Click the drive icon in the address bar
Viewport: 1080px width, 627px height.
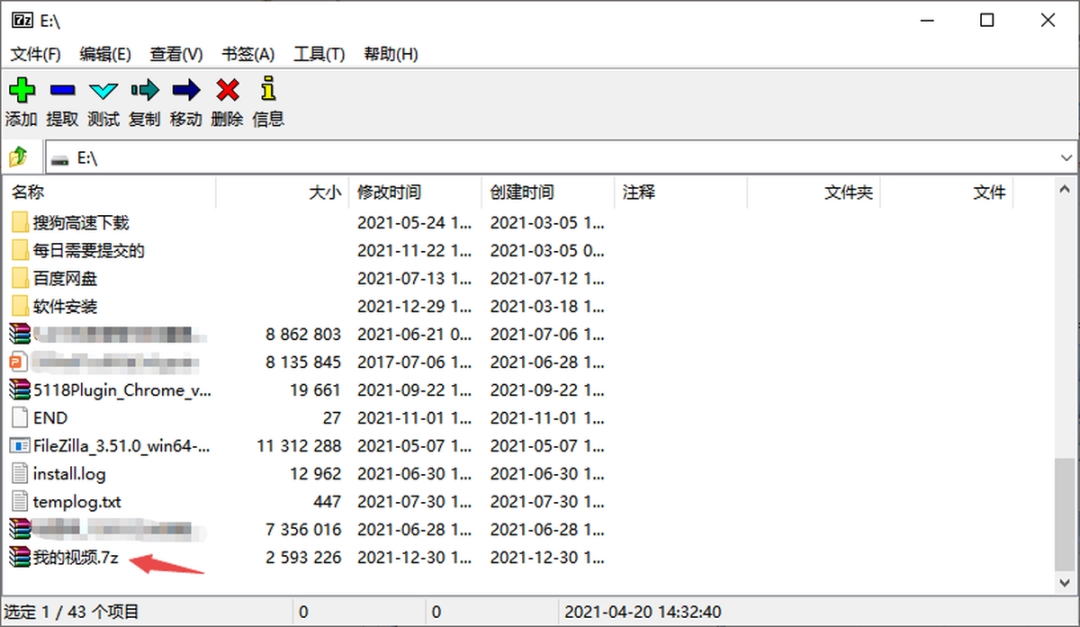coord(59,157)
